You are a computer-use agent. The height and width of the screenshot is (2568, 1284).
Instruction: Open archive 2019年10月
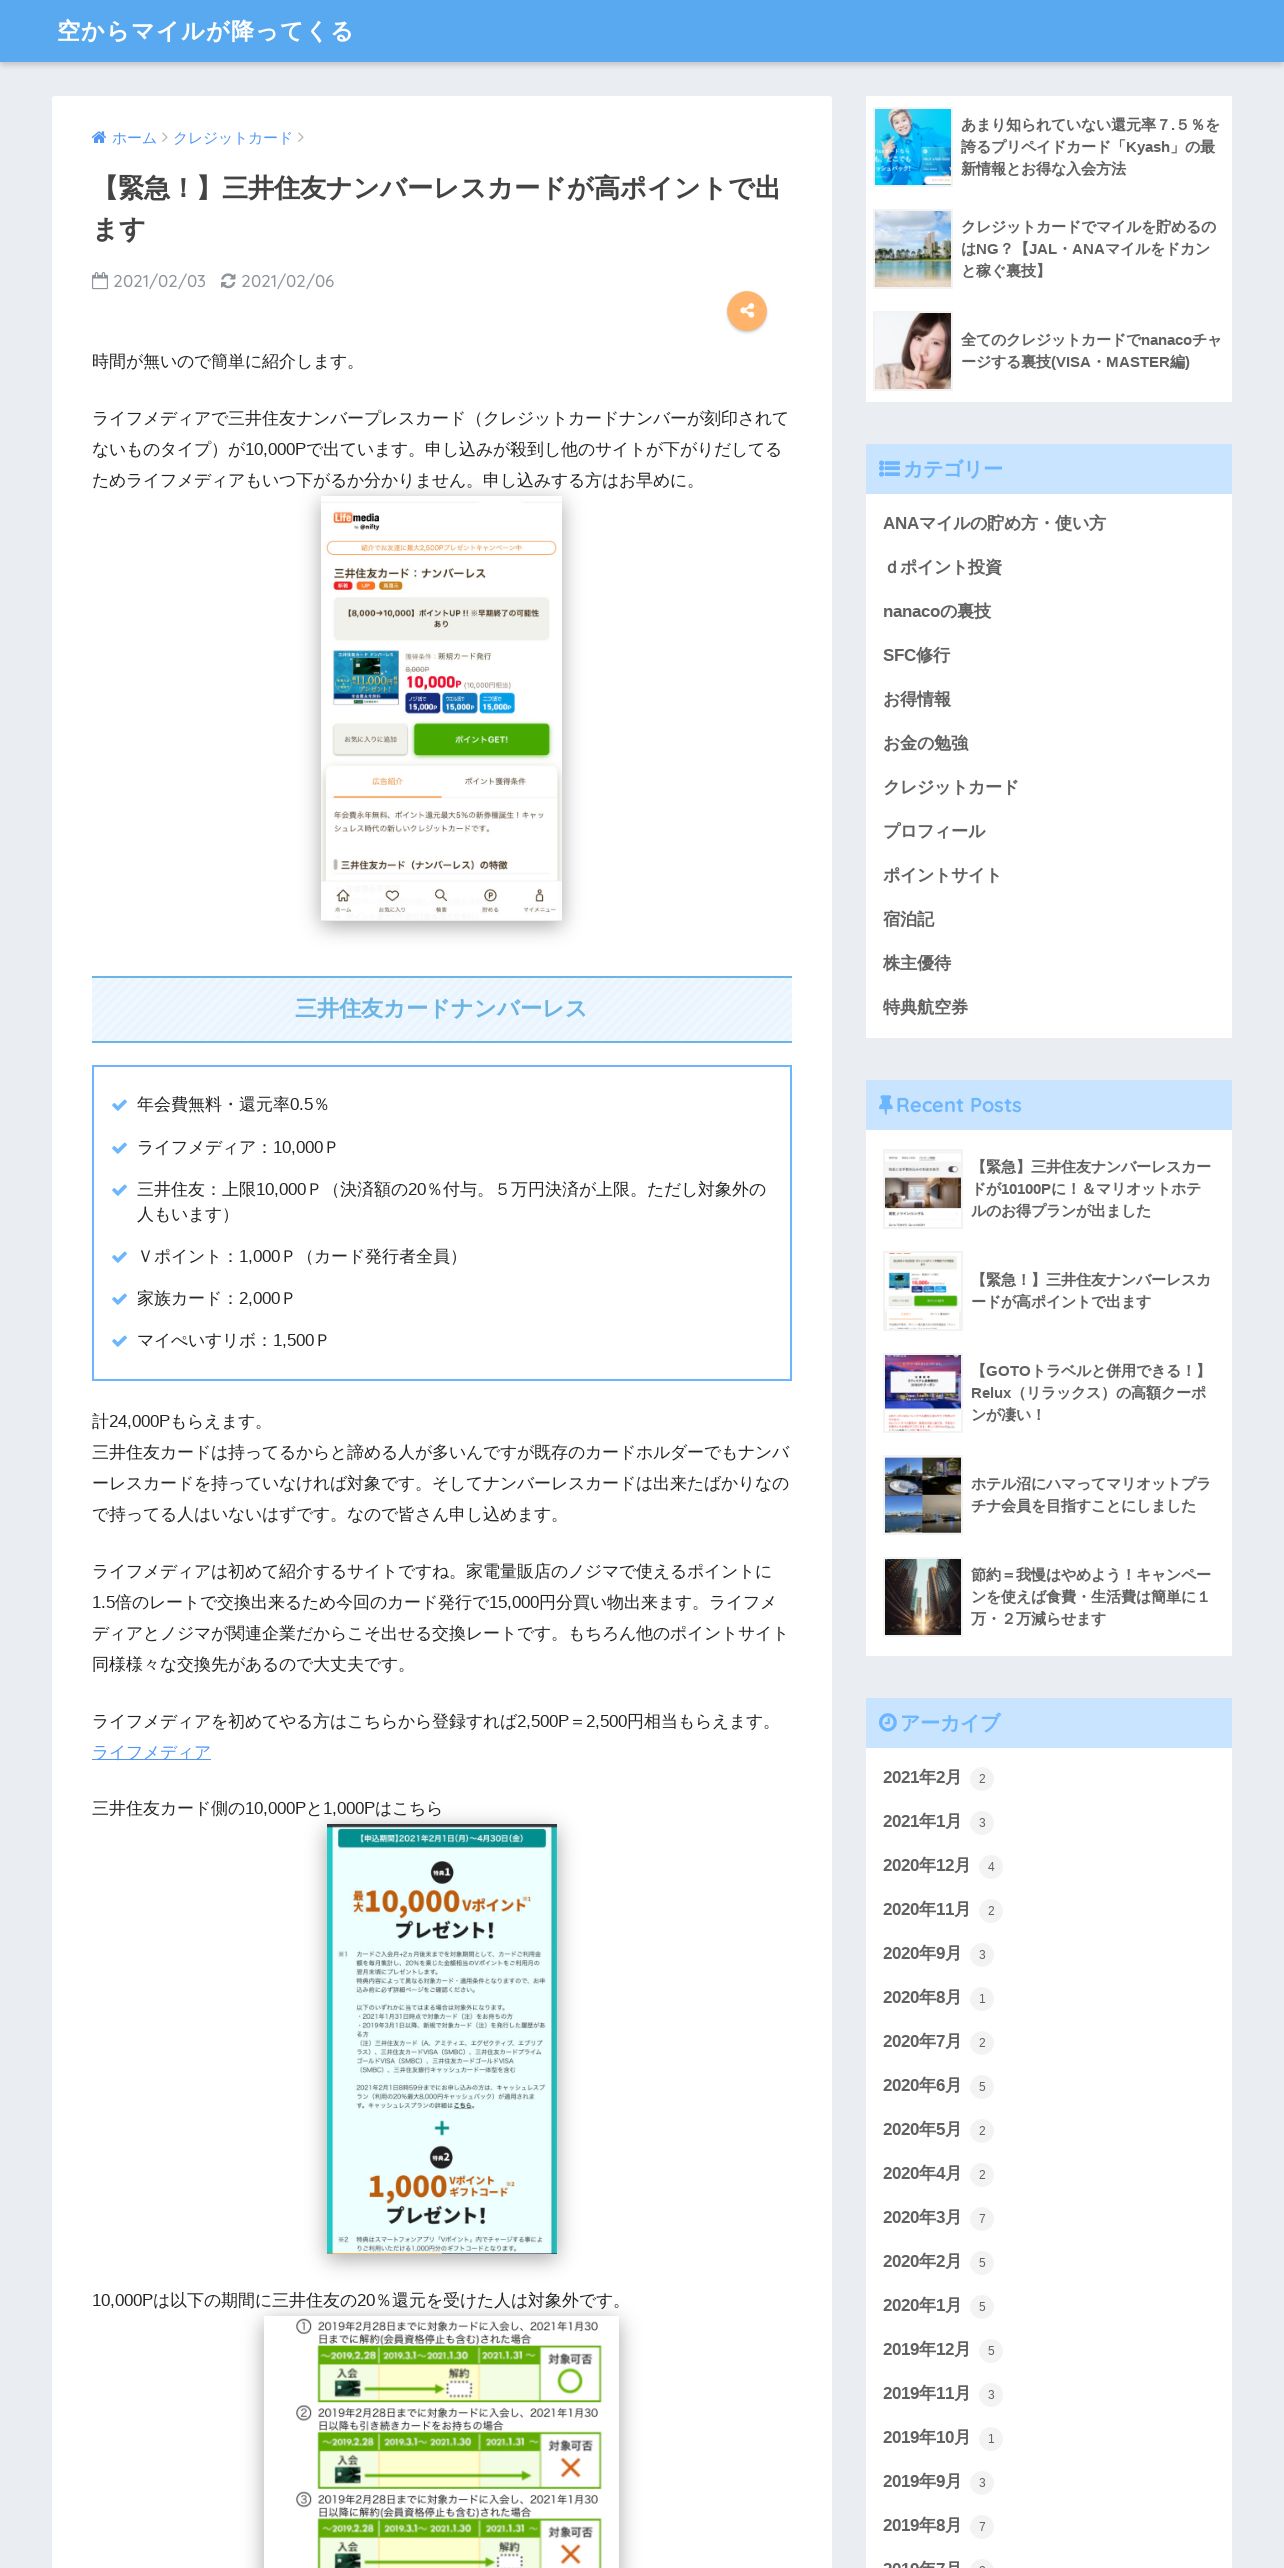coord(926,2437)
